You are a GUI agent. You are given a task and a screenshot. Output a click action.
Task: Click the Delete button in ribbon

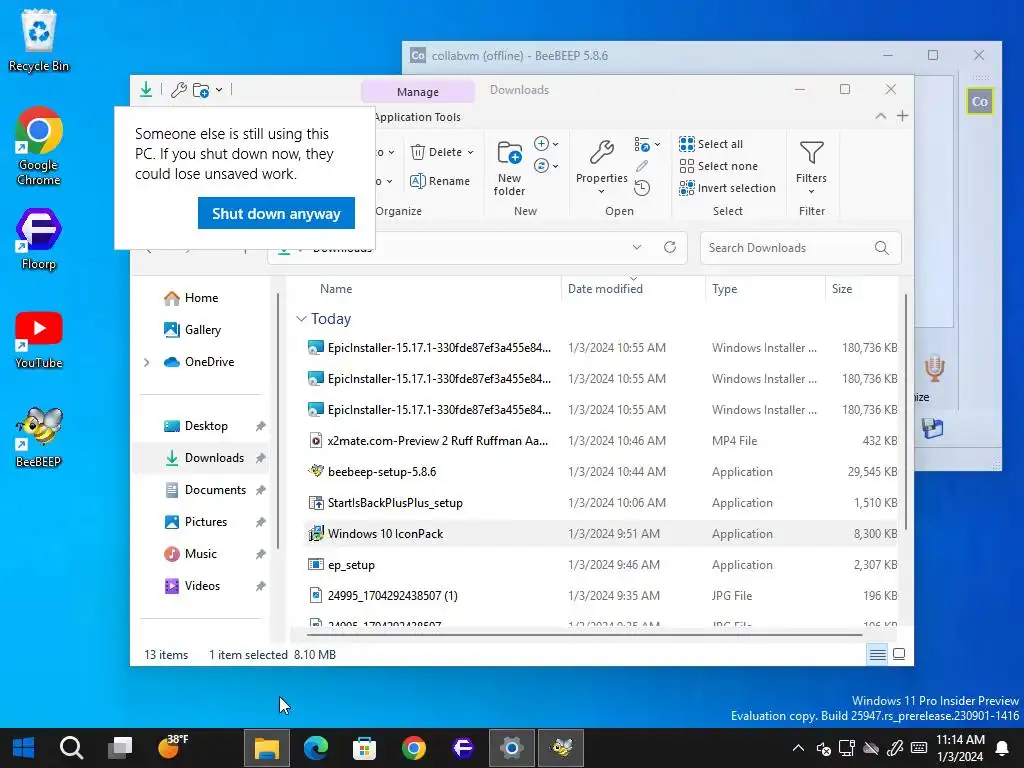point(437,152)
